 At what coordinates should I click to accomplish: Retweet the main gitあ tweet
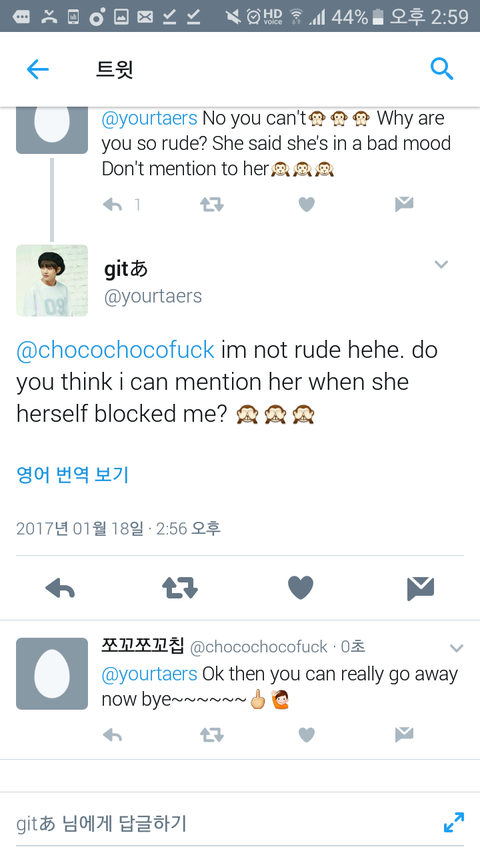point(180,589)
